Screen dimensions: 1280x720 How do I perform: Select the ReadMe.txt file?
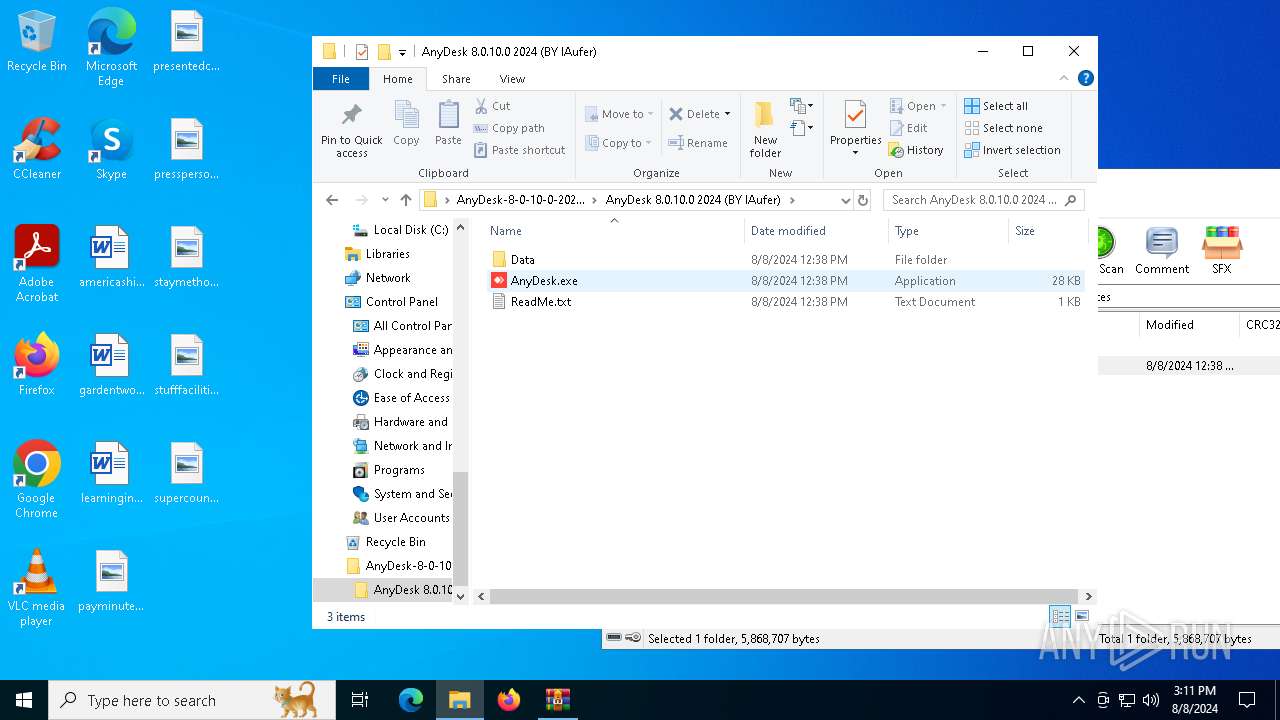(x=785, y=302)
